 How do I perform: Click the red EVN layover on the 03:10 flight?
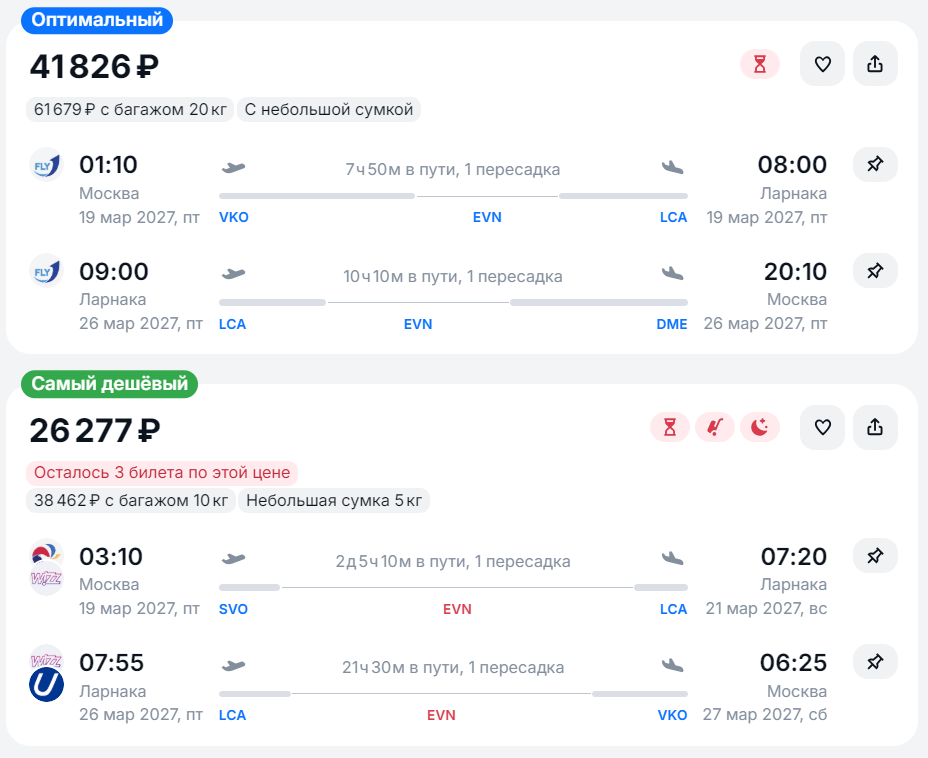pyautogui.click(x=457, y=609)
